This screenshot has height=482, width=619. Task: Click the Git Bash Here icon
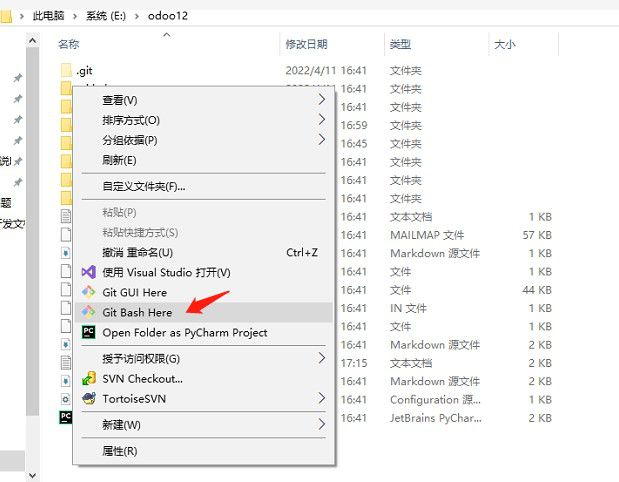(x=88, y=312)
